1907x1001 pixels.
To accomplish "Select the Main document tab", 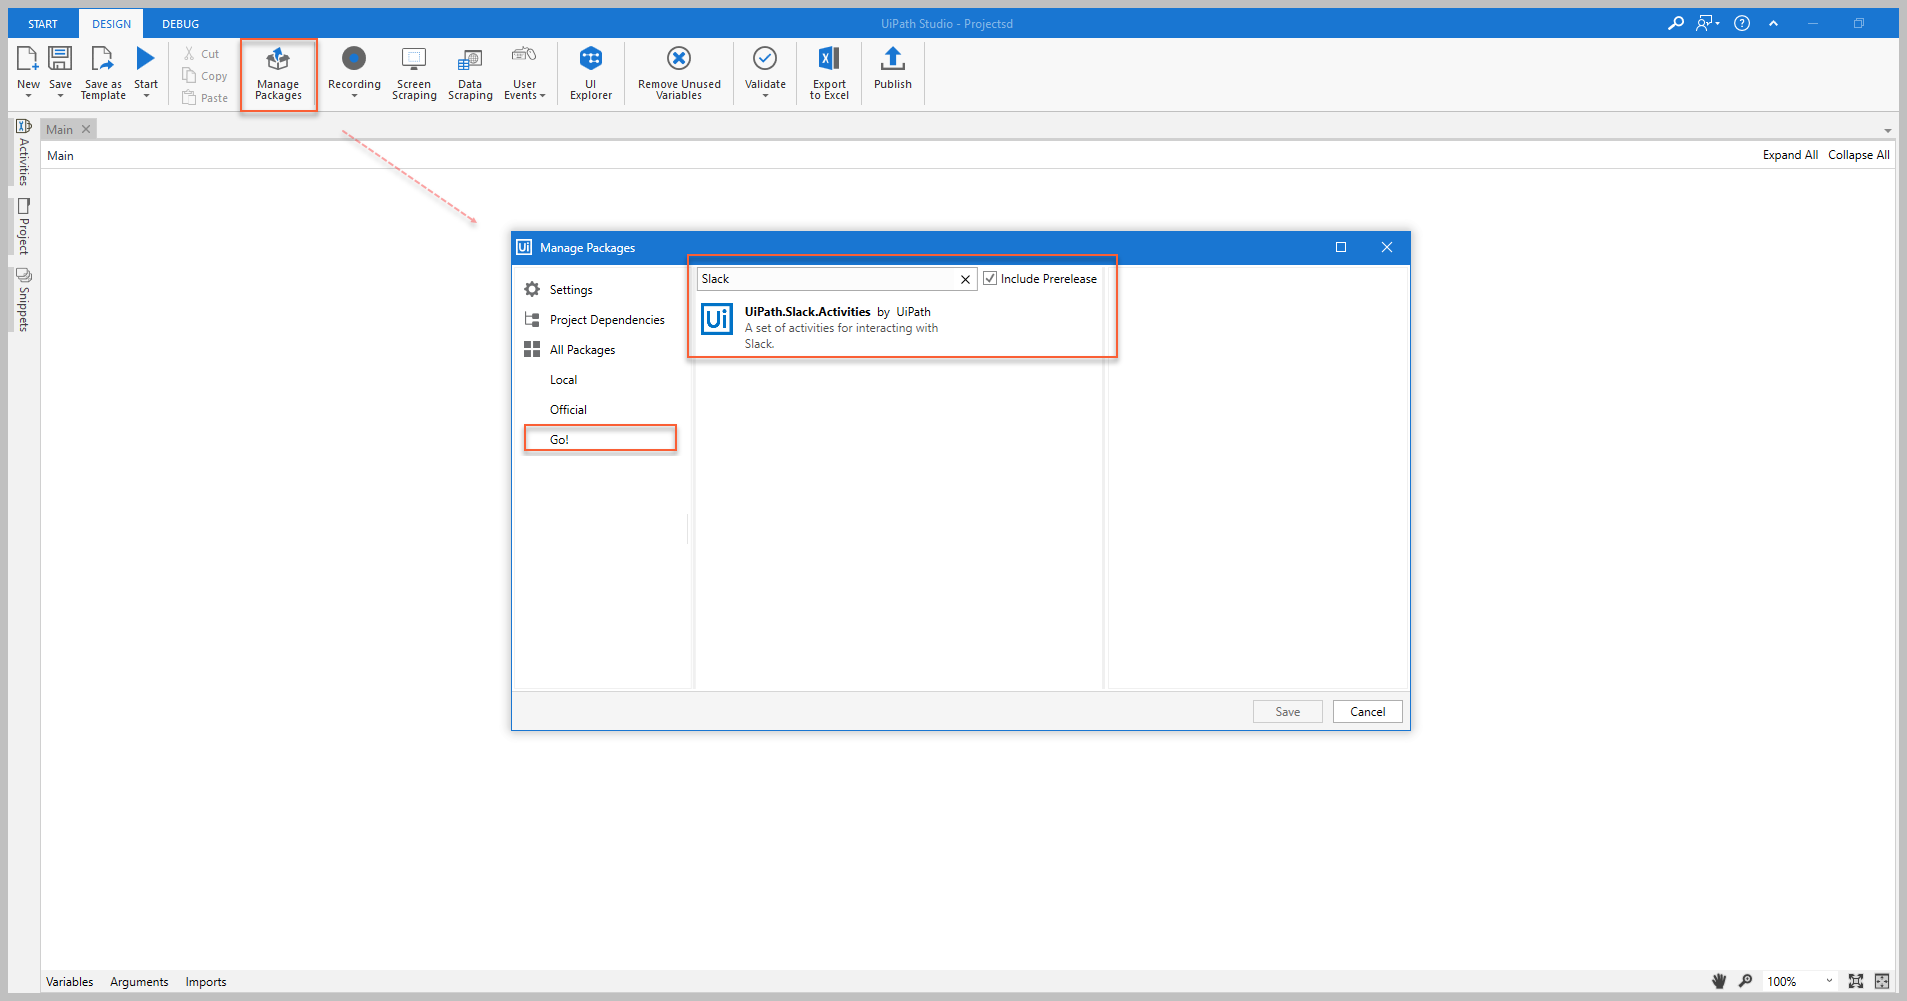I will [x=59, y=129].
